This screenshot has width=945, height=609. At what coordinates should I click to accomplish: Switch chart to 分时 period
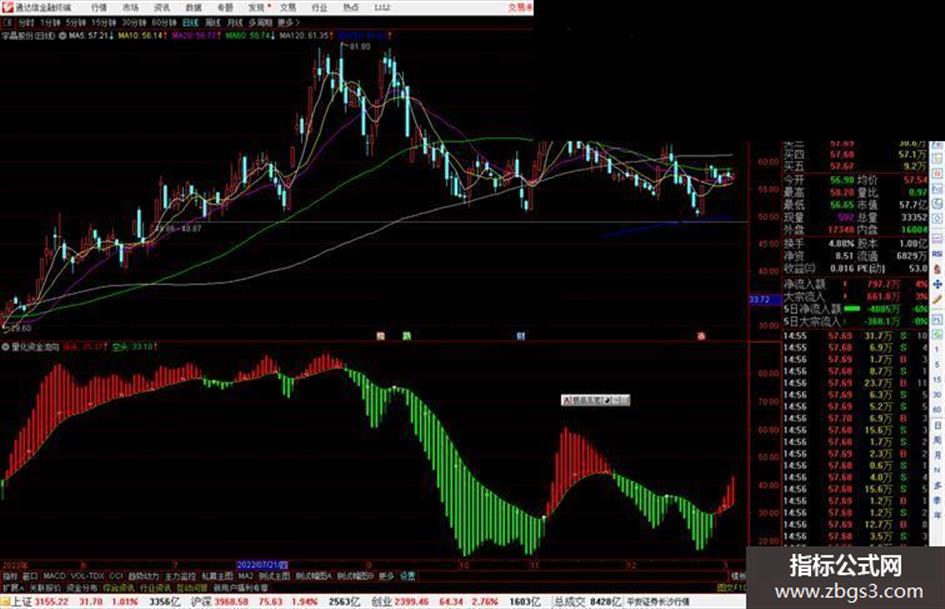click(26, 22)
